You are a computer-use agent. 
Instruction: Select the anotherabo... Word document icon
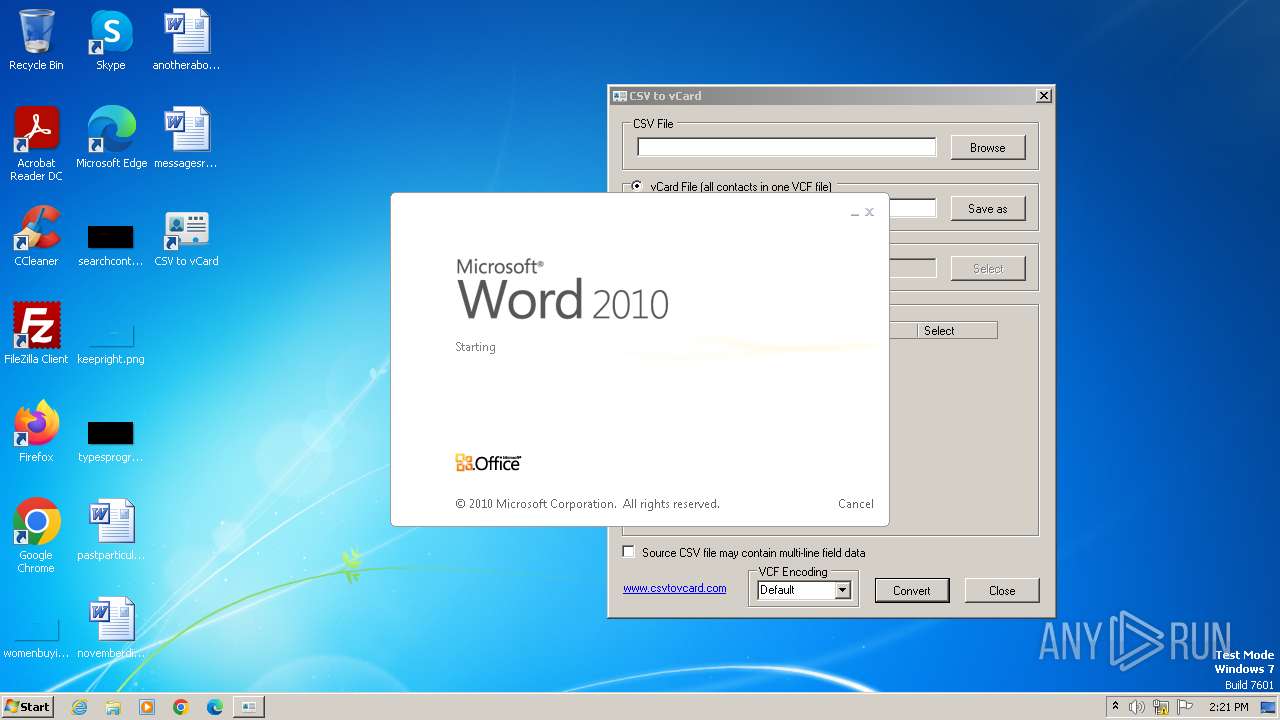[186, 40]
